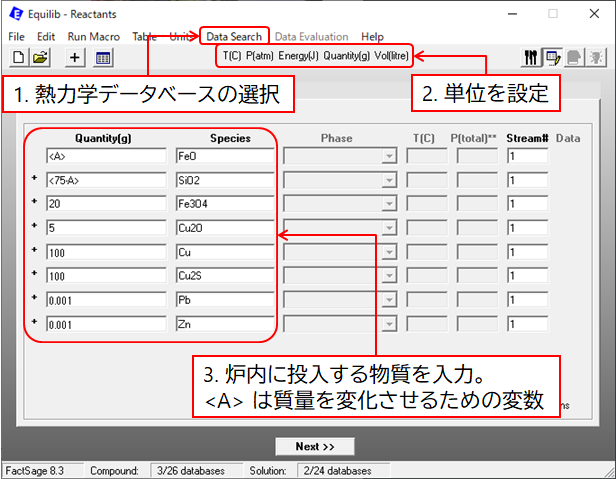Click the black fork-shaped icon in right toolbar
Image resolution: width=616 pixels, height=479 pixels.
tap(531, 58)
